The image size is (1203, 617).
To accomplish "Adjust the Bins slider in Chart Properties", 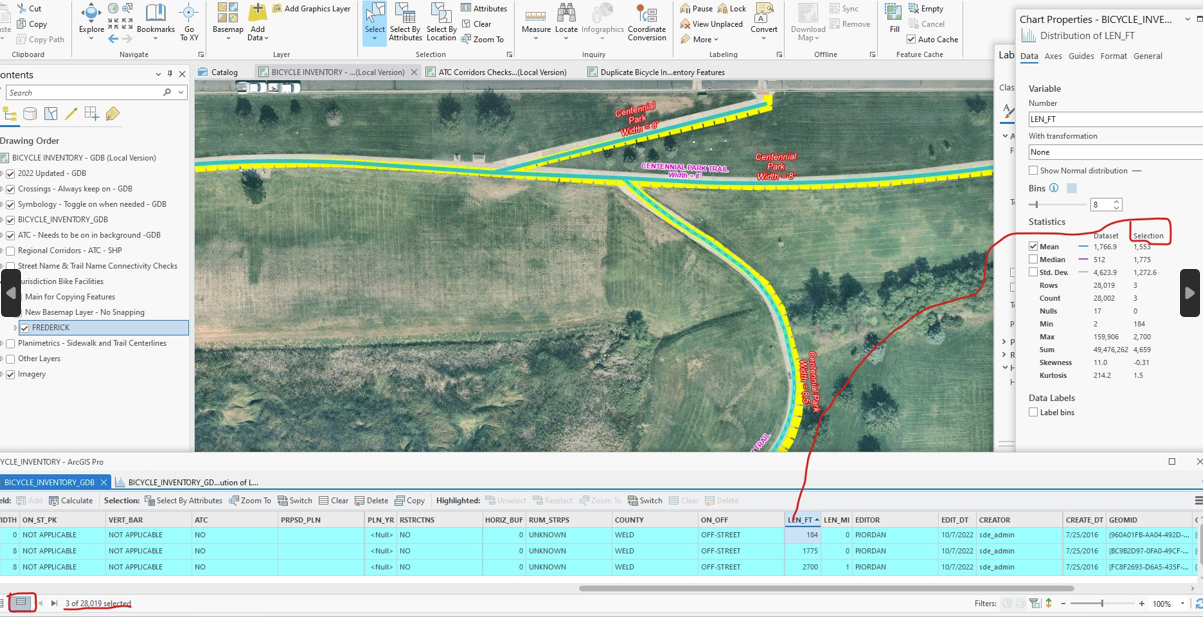I will (1036, 204).
